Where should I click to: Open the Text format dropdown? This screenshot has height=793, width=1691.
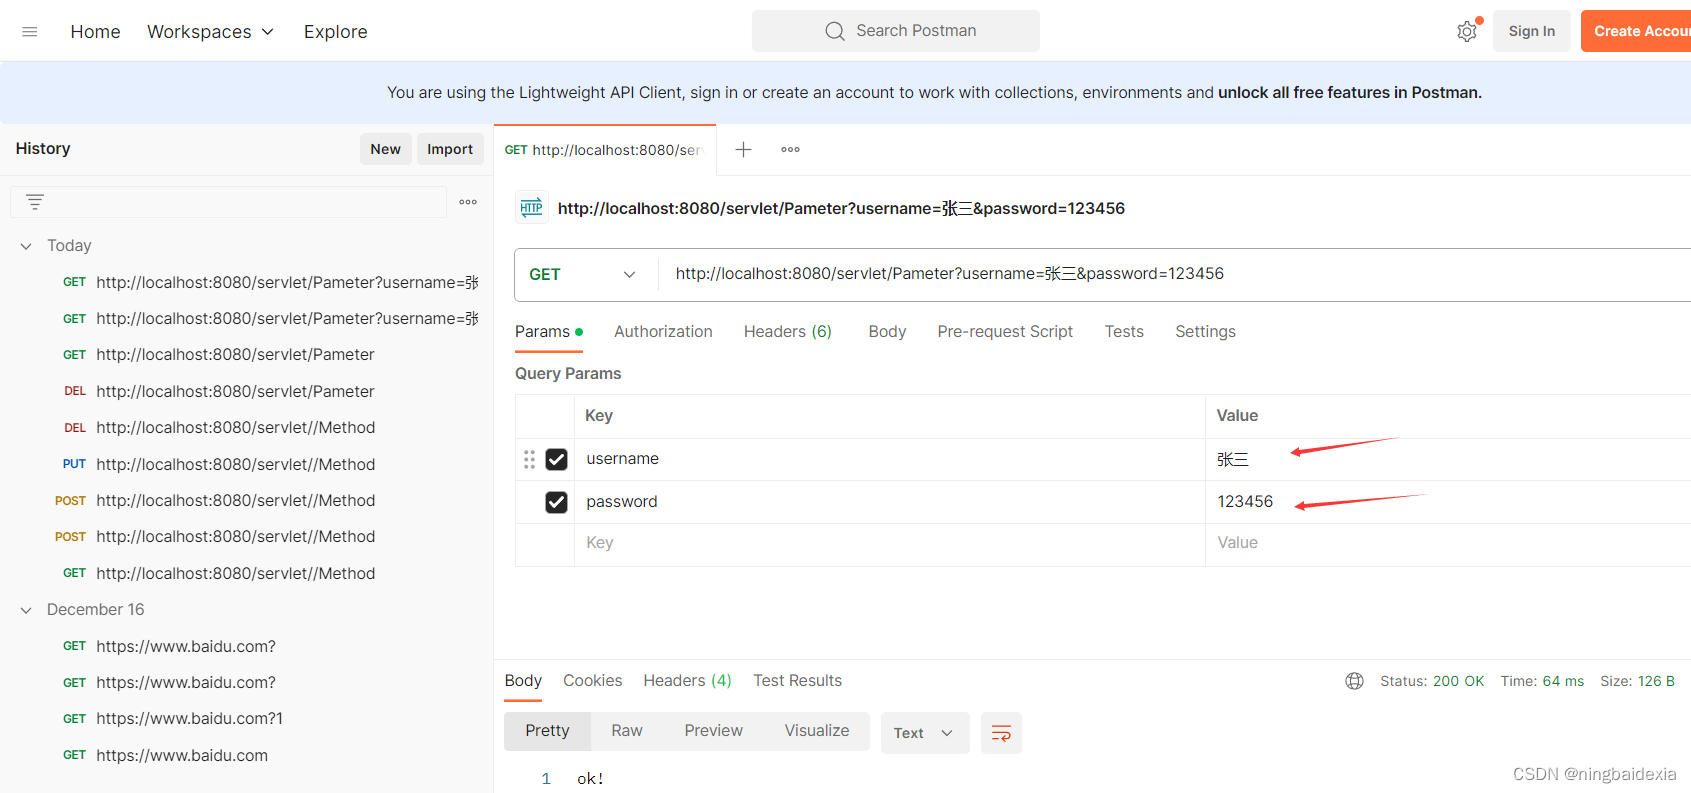tap(924, 733)
